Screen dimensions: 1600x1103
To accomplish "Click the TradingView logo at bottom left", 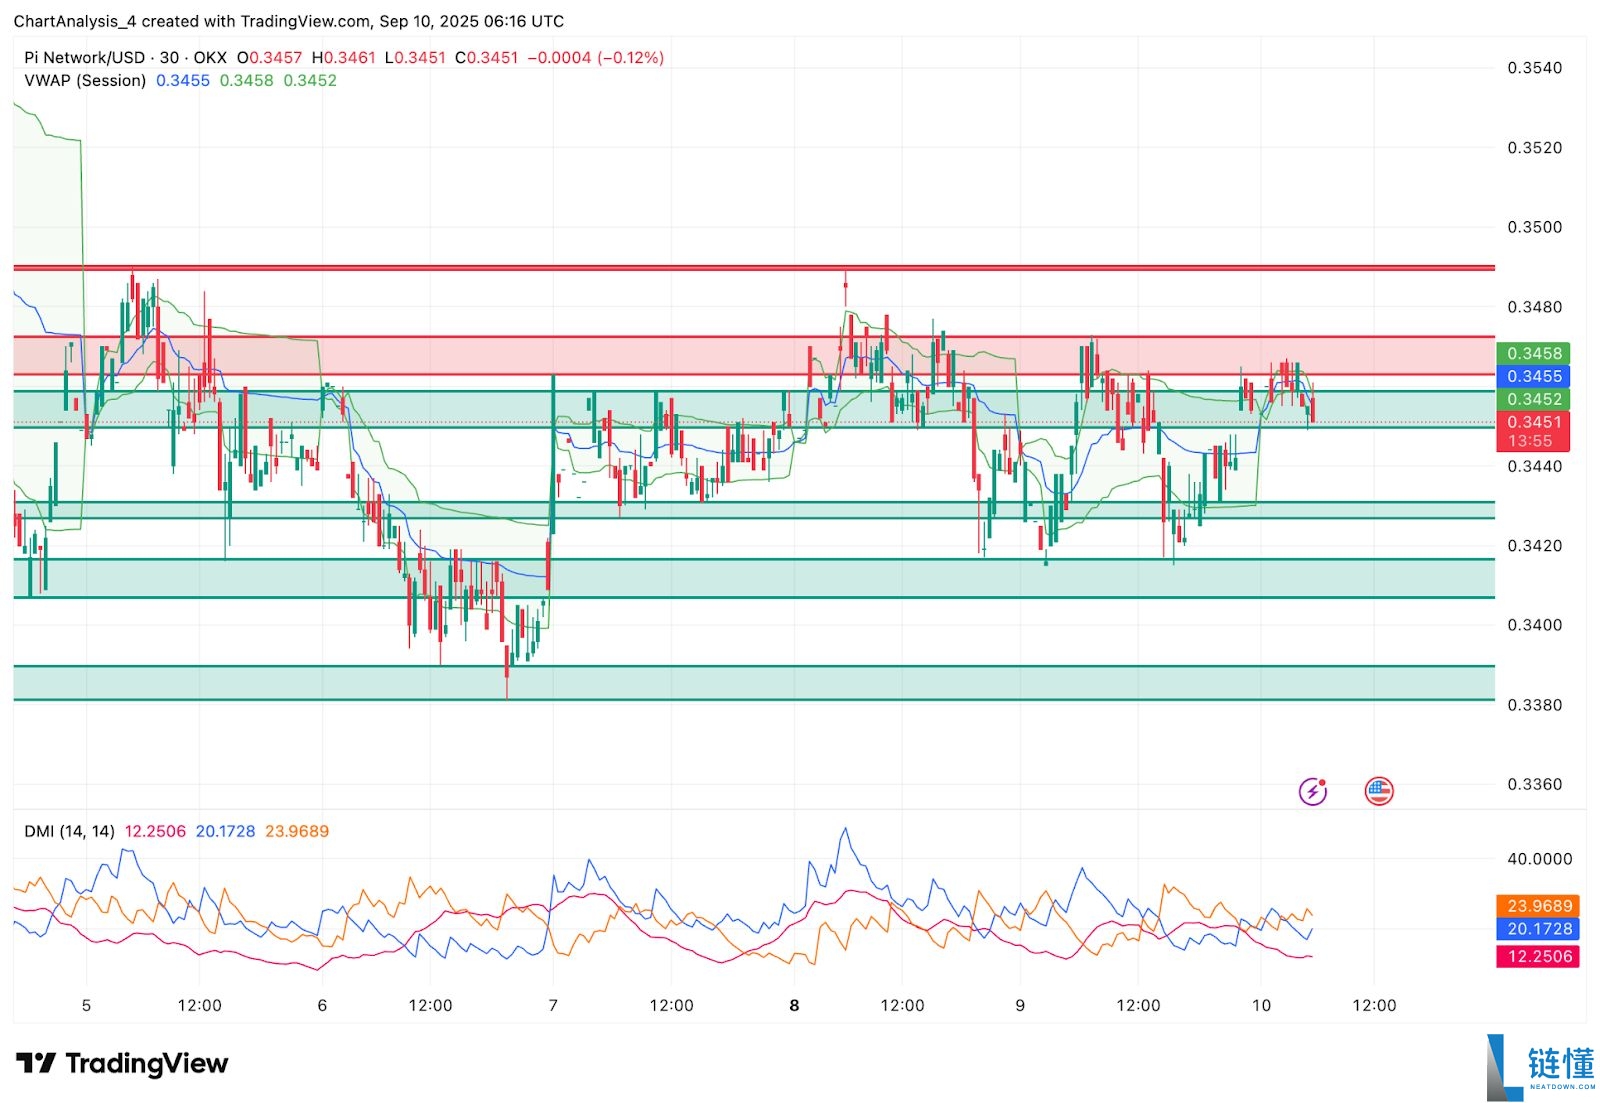I will (x=122, y=1063).
